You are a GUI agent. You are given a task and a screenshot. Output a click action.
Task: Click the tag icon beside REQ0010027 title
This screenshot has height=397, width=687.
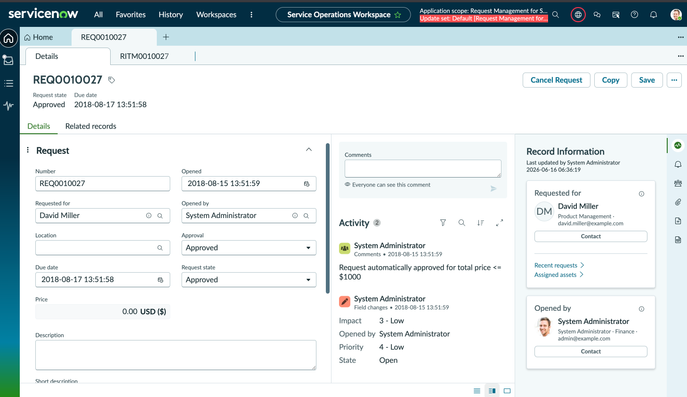tap(112, 80)
